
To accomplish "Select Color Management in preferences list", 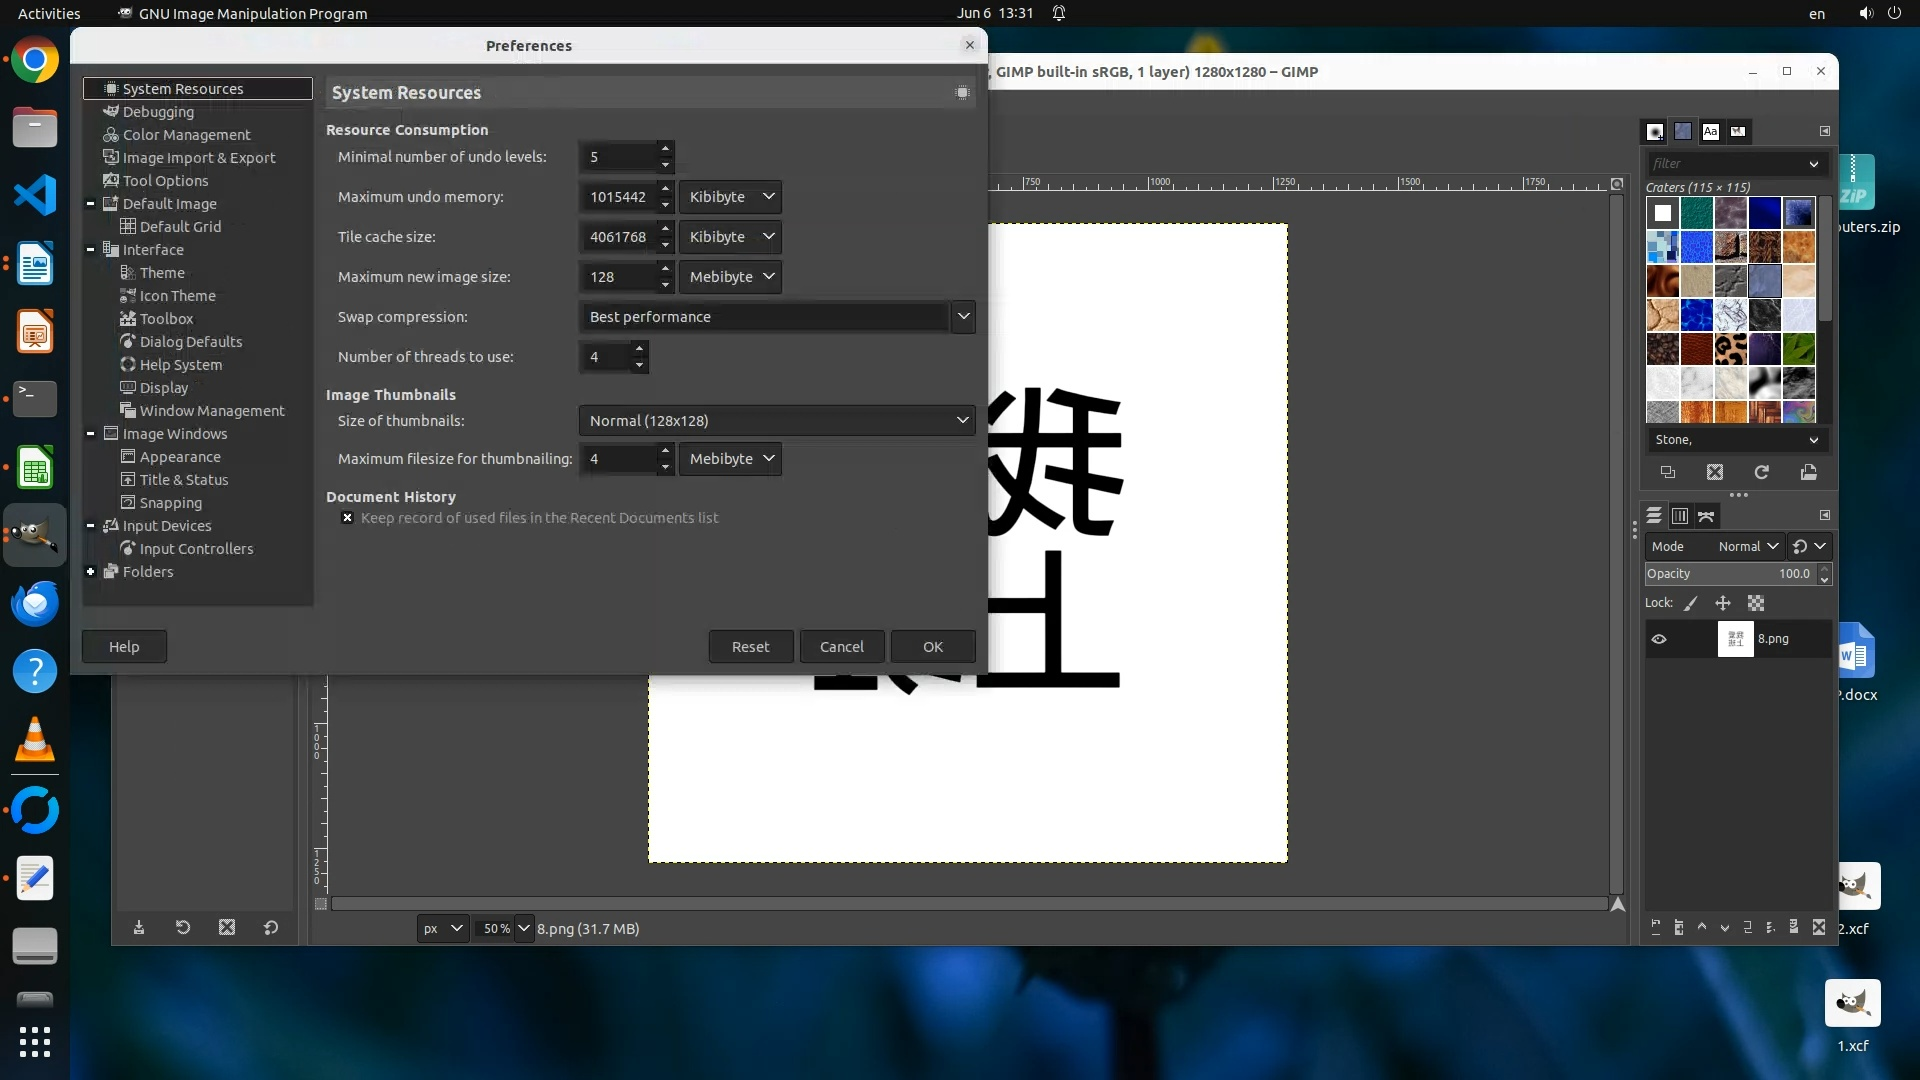I will coord(186,135).
